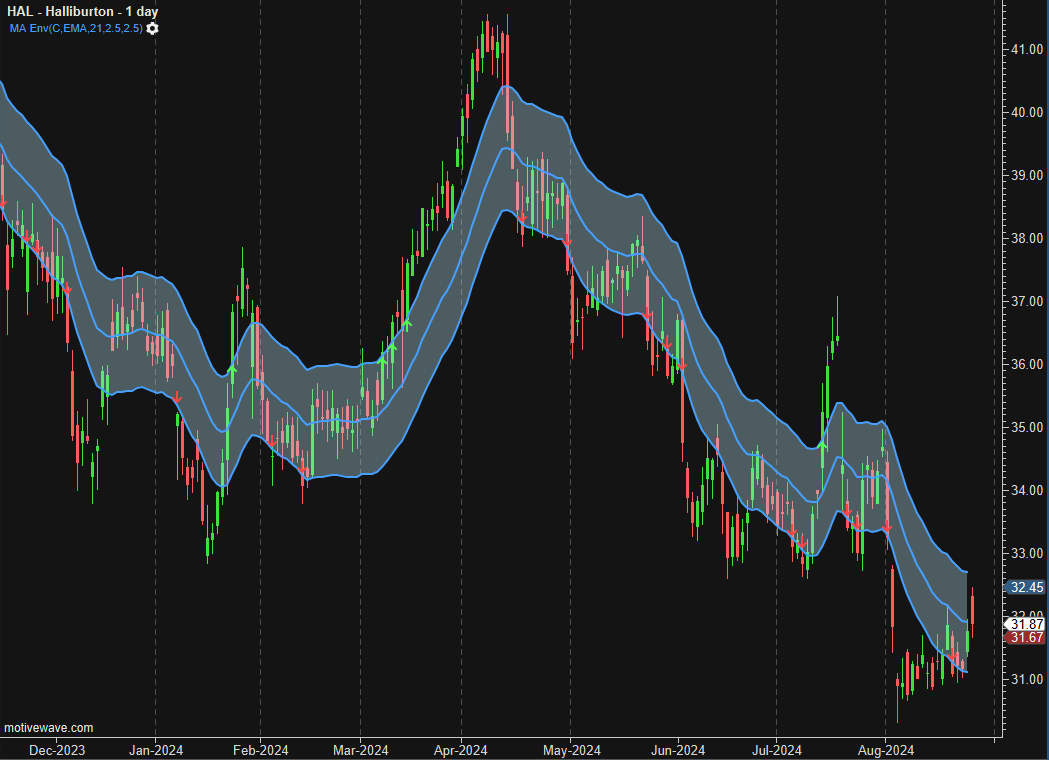Click the Dec-2023 time axis label
1049x760 pixels.
click(57, 750)
